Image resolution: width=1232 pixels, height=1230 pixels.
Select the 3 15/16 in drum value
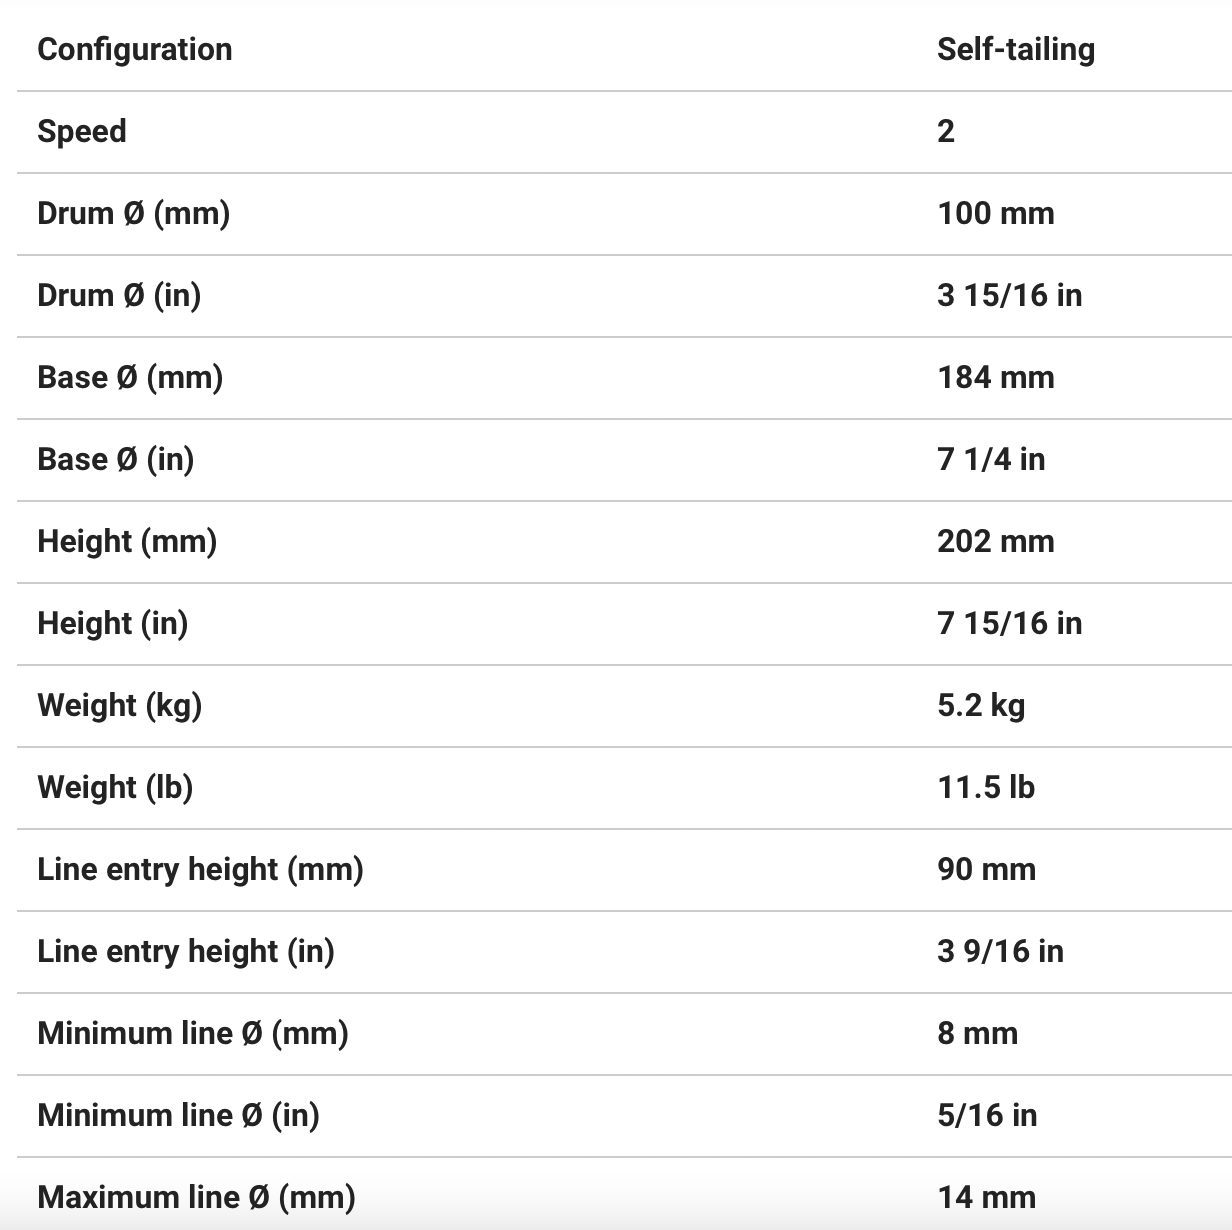pyautogui.click(x=1009, y=295)
